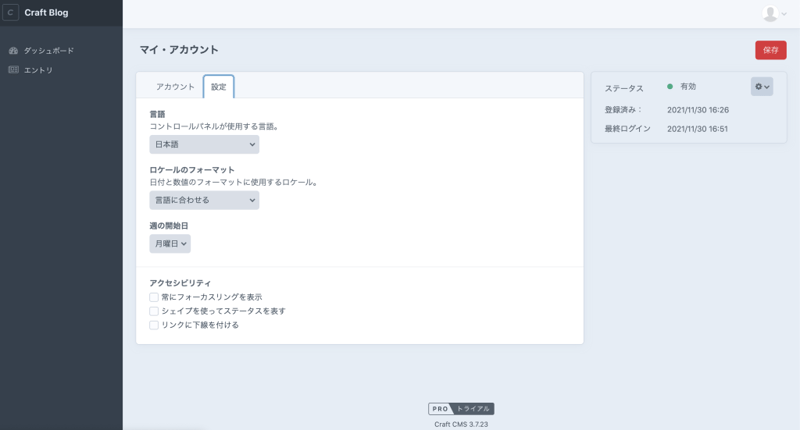Click the PRO trial edition badge
The image size is (800, 430).
click(x=461, y=408)
